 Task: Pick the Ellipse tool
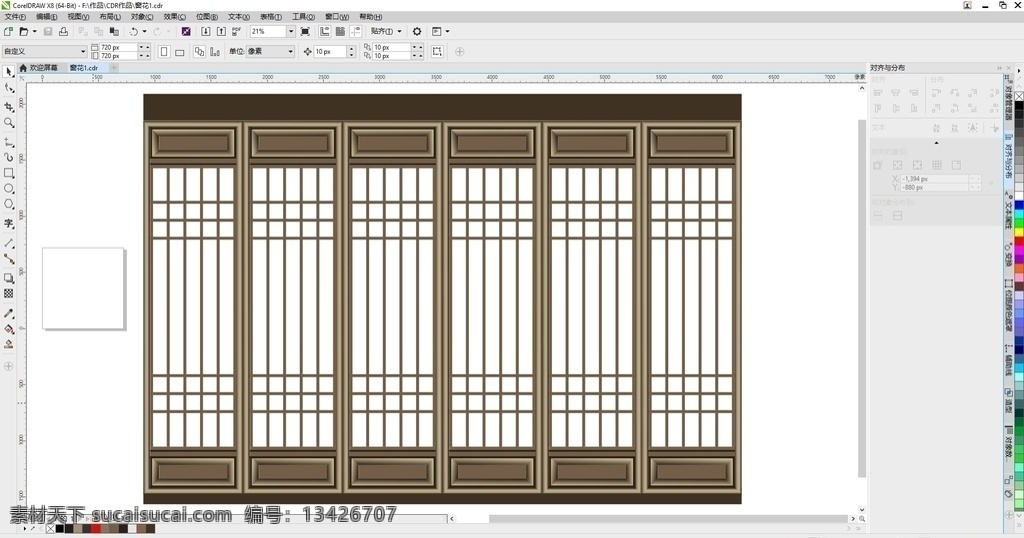click(8, 189)
